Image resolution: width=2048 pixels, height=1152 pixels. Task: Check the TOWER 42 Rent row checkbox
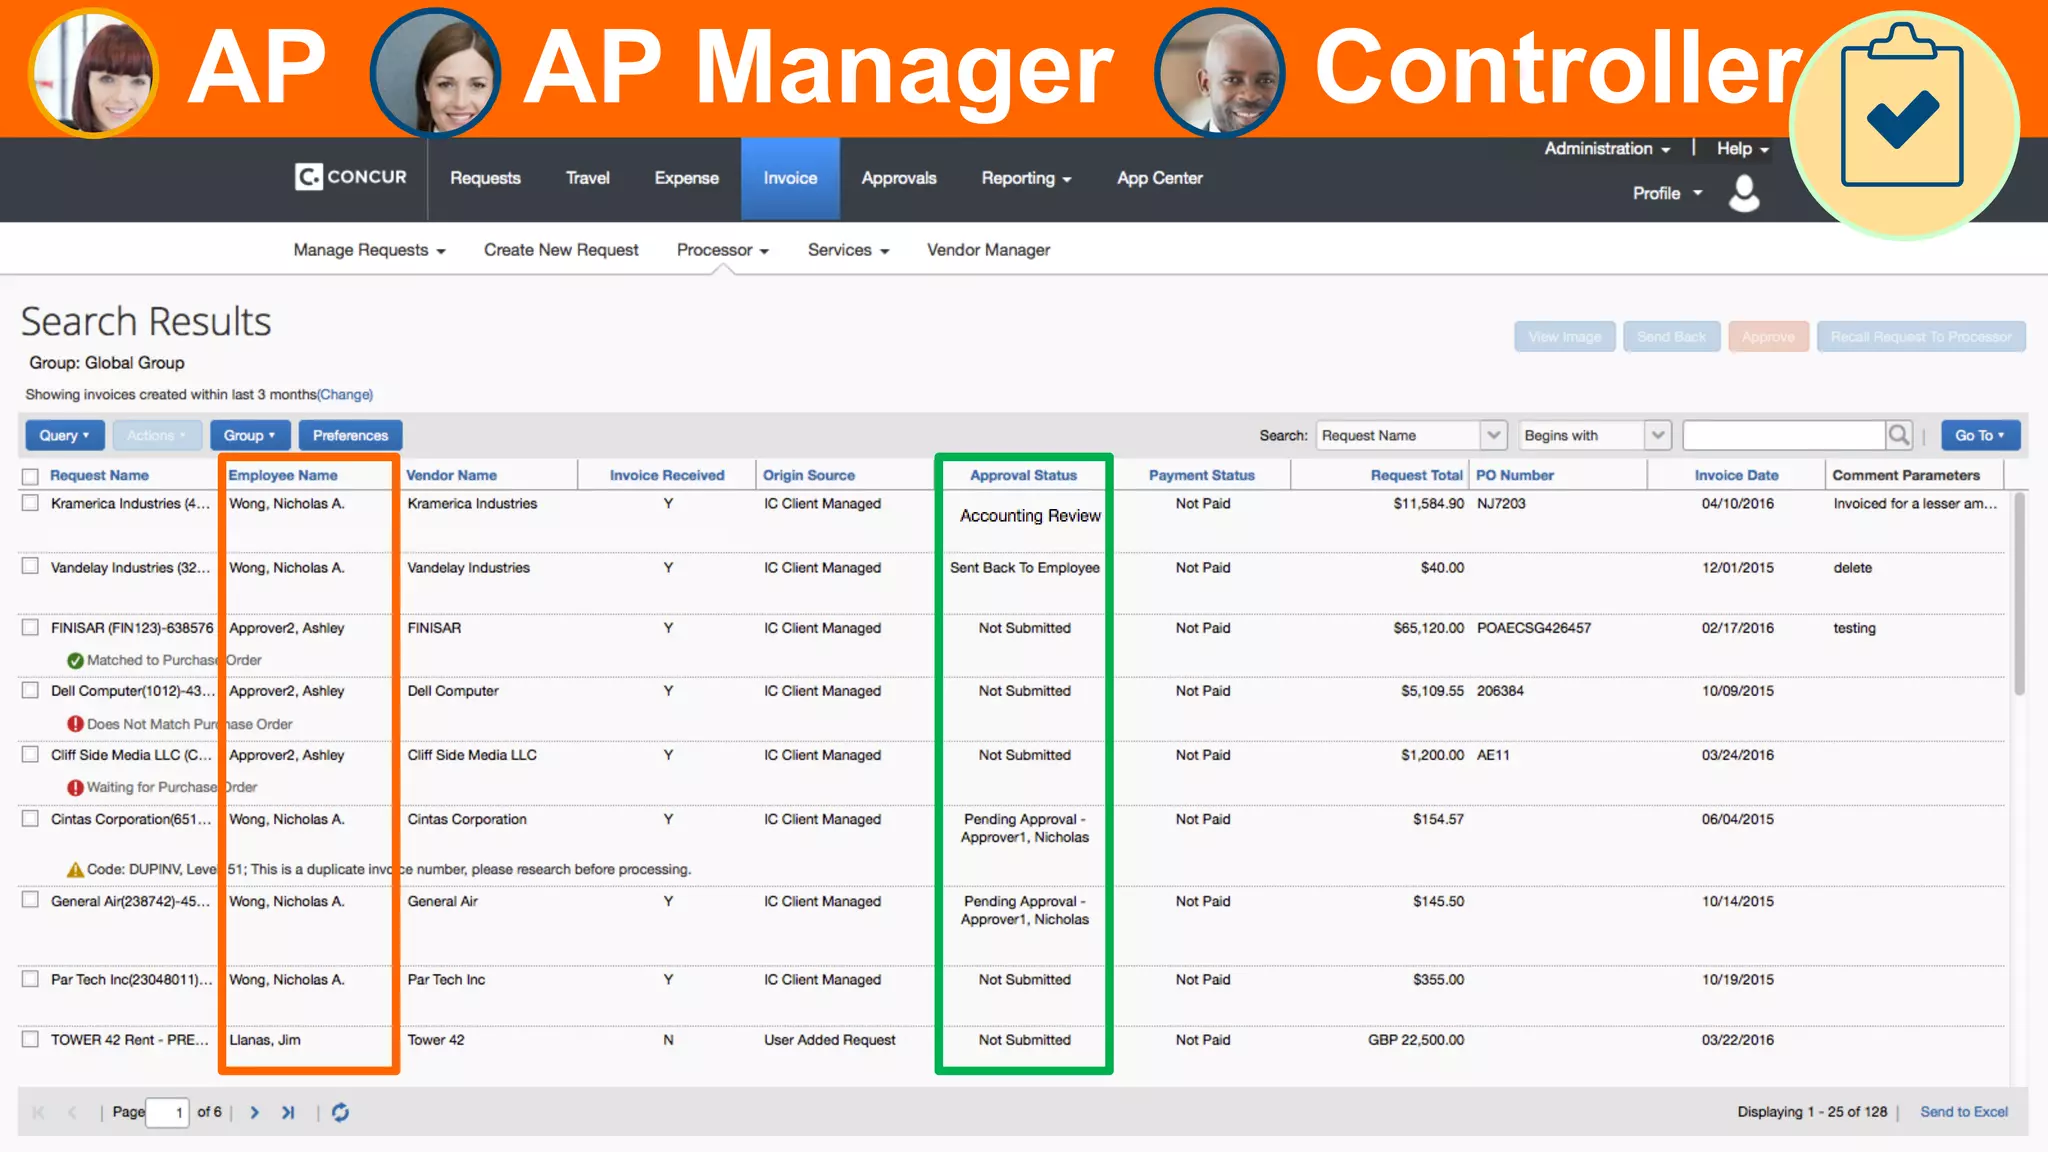click(x=31, y=1039)
